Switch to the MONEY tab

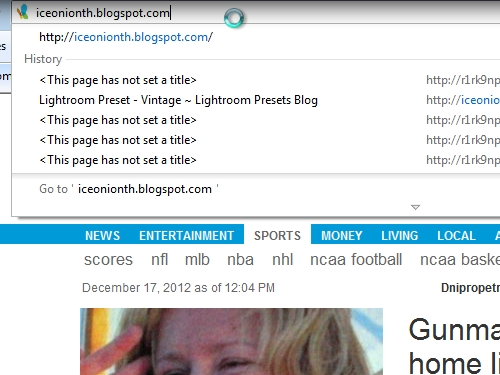pyautogui.click(x=342, y=236)
